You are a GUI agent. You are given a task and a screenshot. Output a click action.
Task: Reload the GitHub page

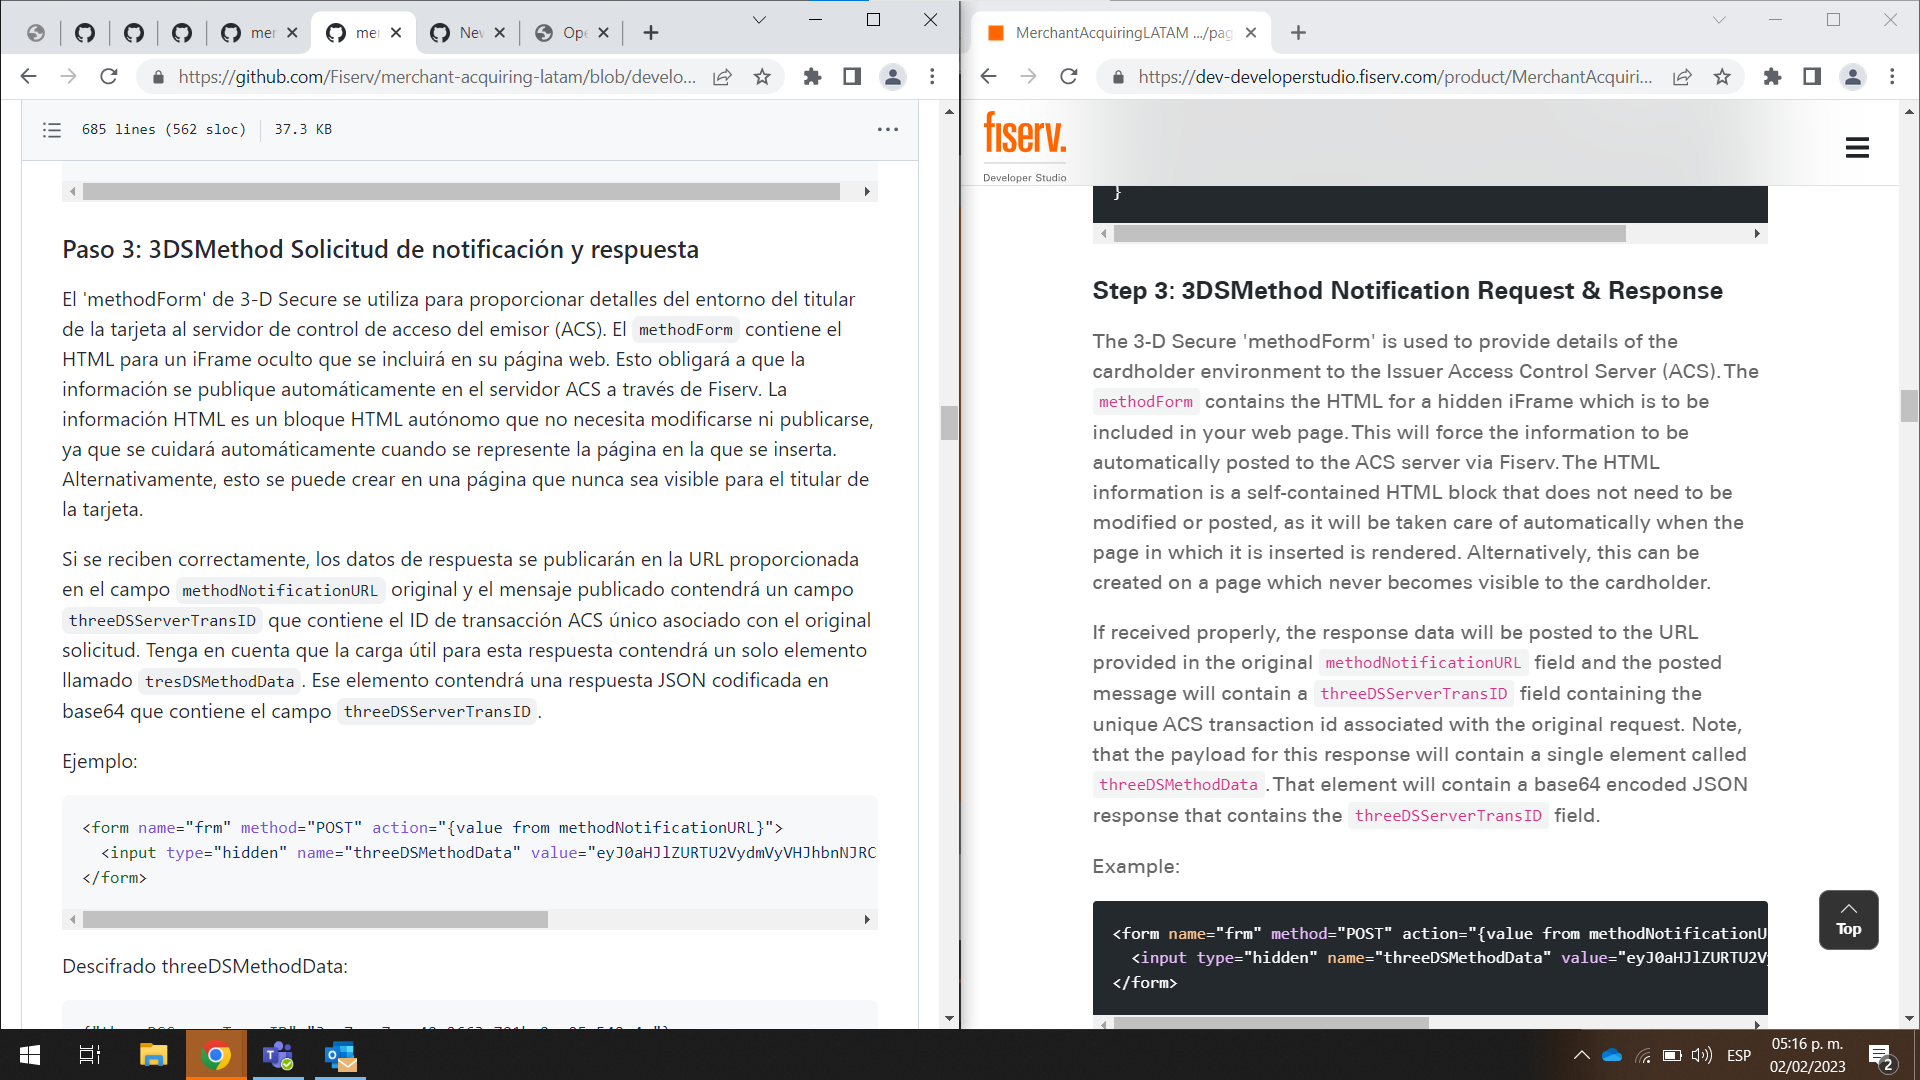point(109,77)
